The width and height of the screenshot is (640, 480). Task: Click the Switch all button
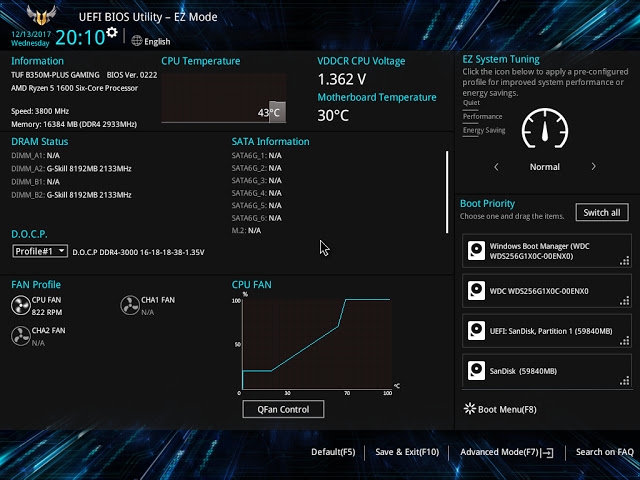(x=602, y=212)
